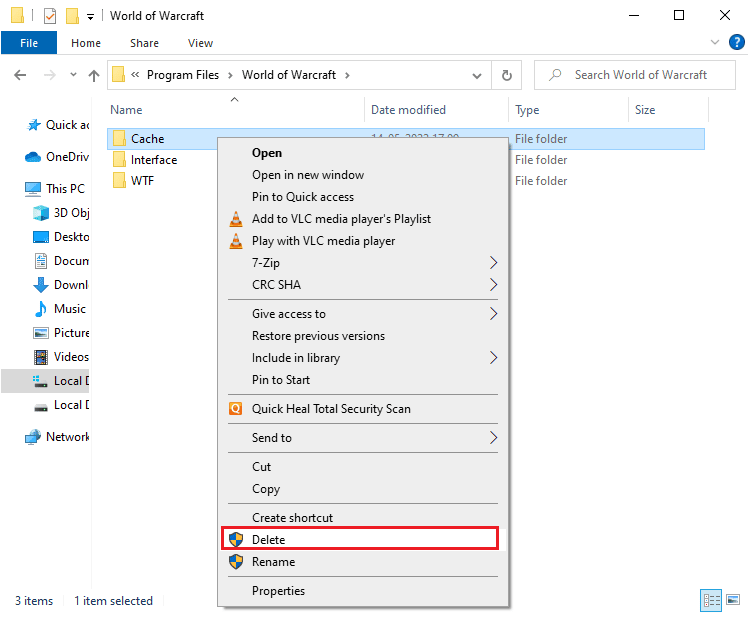Select the highlighted Local Disk entry

pos(45,381)
